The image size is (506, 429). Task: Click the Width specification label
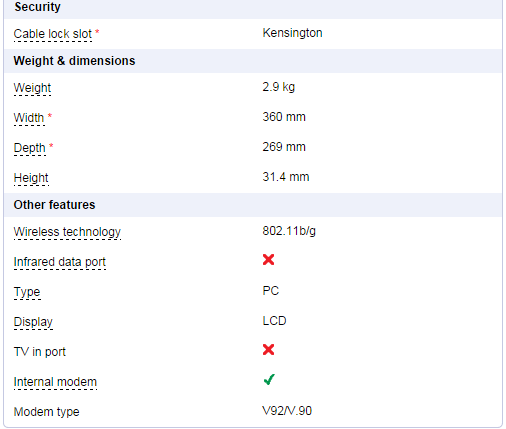coord(29,118)
